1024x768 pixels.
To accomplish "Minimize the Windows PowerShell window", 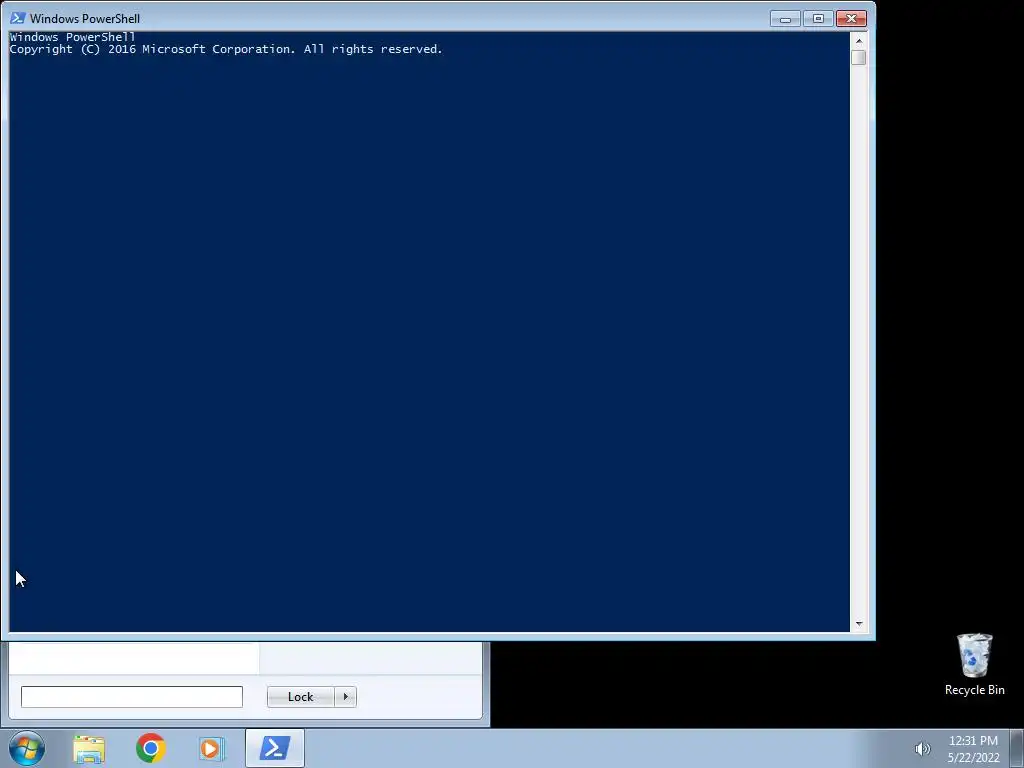I will 786,19.
